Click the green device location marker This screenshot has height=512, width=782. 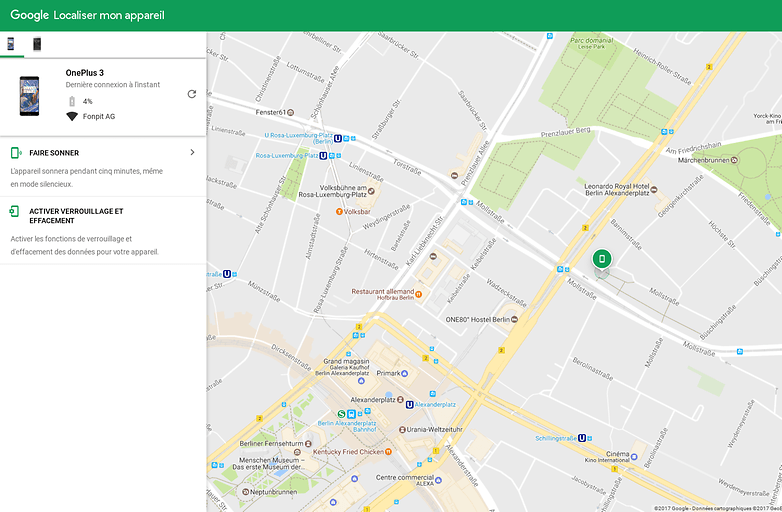pyautogui.click(x=602, y=259)
